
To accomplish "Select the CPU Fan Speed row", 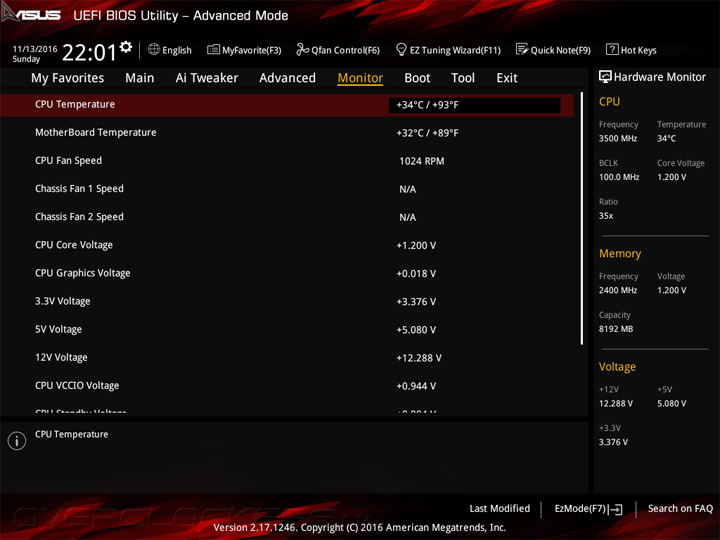I will tap(287, 161).
